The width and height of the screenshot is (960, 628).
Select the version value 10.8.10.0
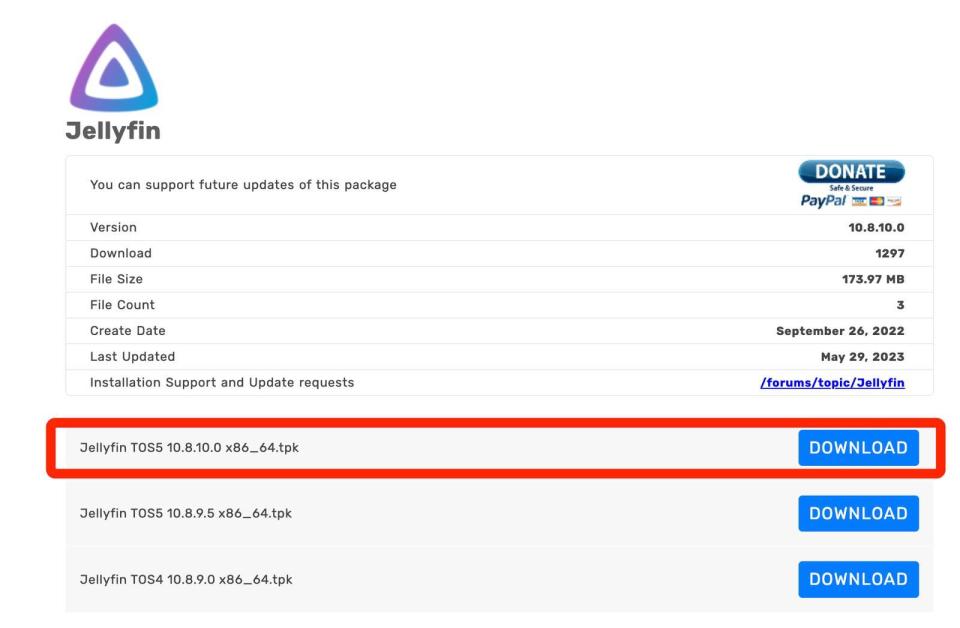click(x=876, y=228)
